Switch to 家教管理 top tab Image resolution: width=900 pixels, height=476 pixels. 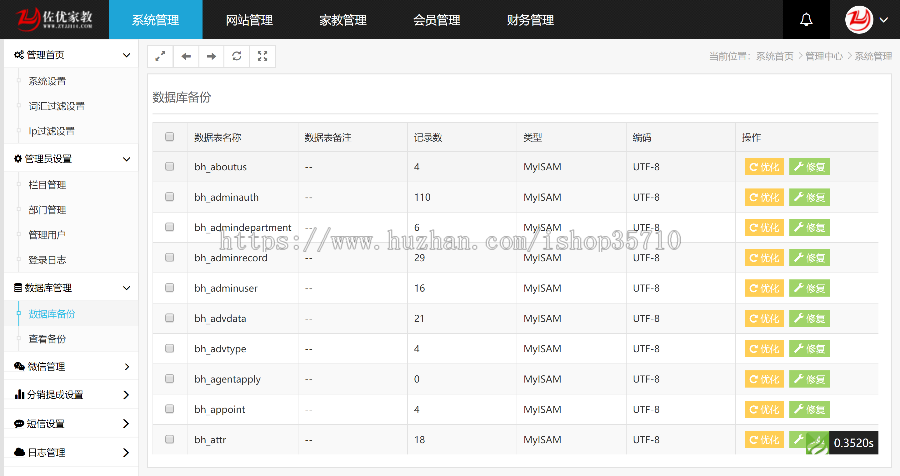click(343, 20)
